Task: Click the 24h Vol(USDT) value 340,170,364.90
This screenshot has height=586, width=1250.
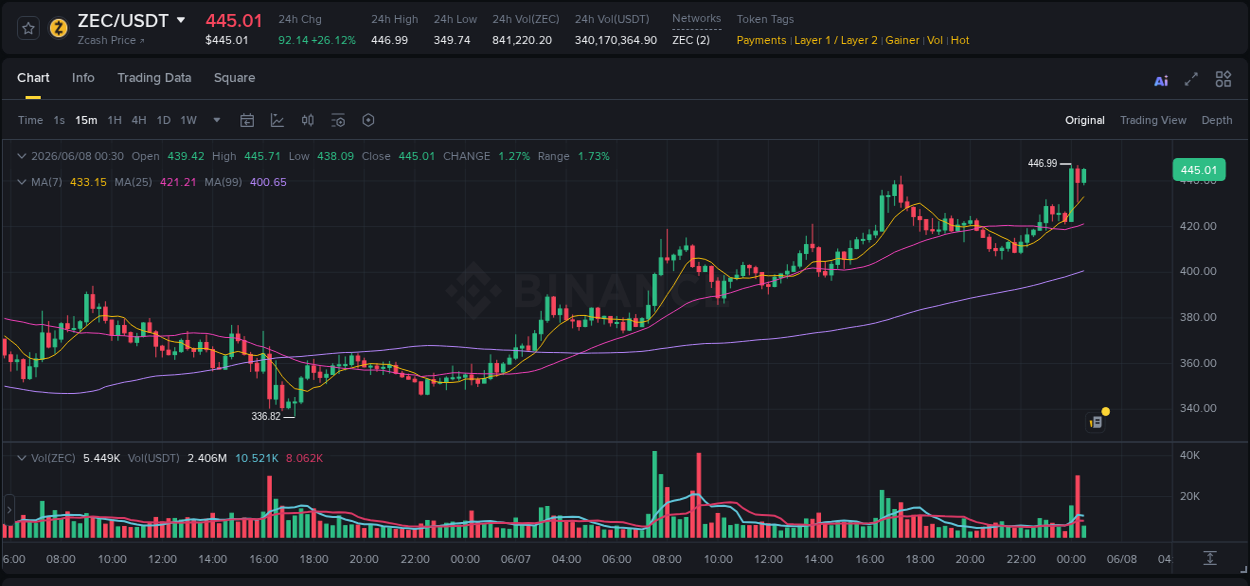Action: coord(616,40)
